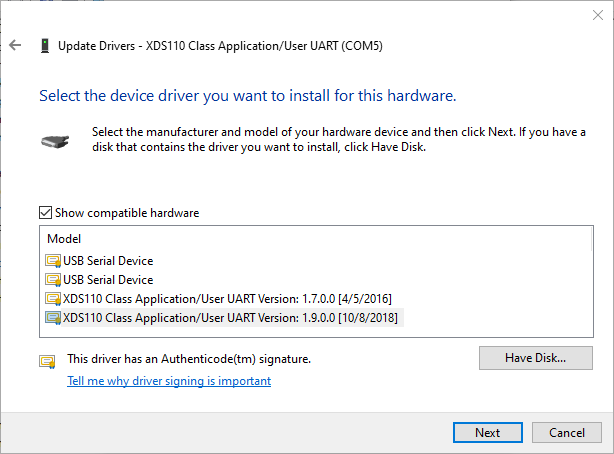Click the Show compatible hardware label text
The width and height of the screenshot is (614, 454).
pos(127,213)
